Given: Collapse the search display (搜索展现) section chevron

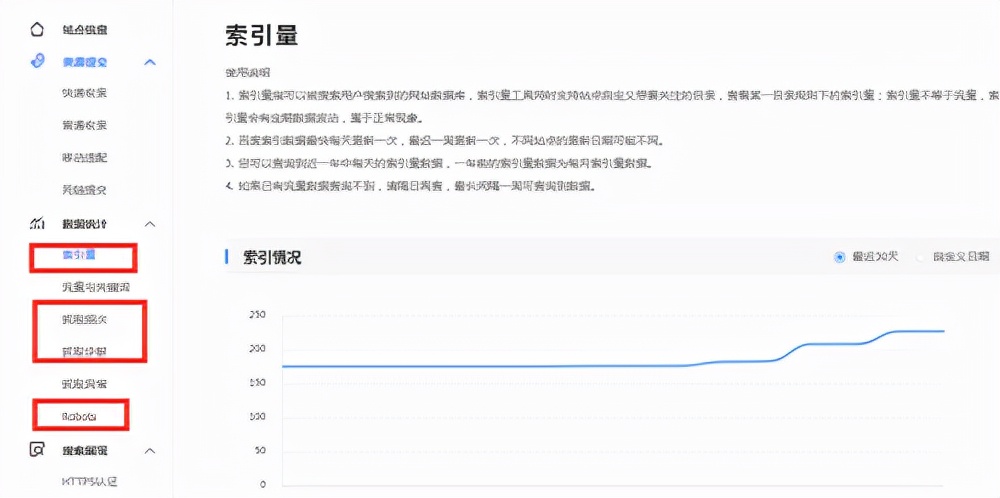Looking at the screenshot, I should 151,451.
